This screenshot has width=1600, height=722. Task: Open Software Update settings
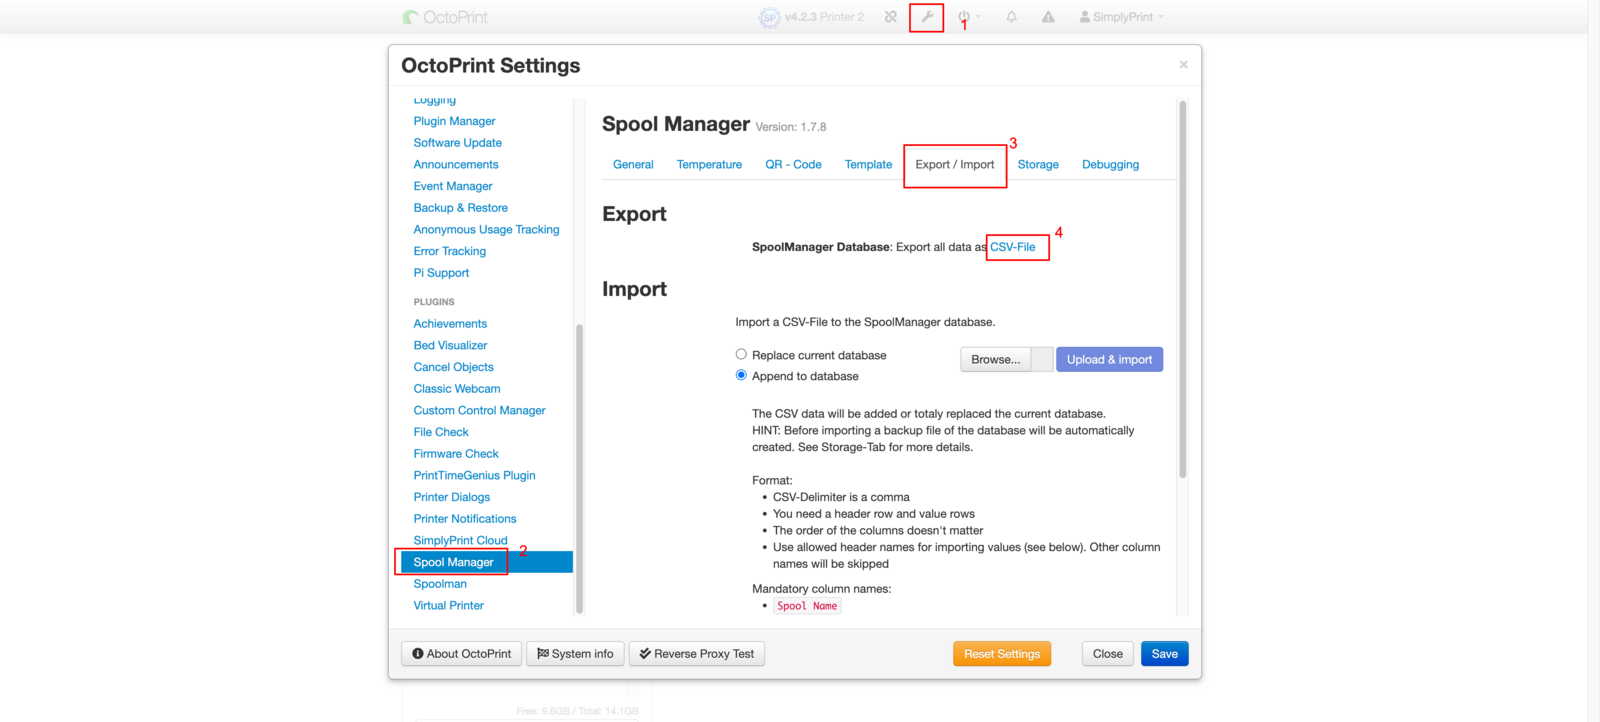pos(457,143)
